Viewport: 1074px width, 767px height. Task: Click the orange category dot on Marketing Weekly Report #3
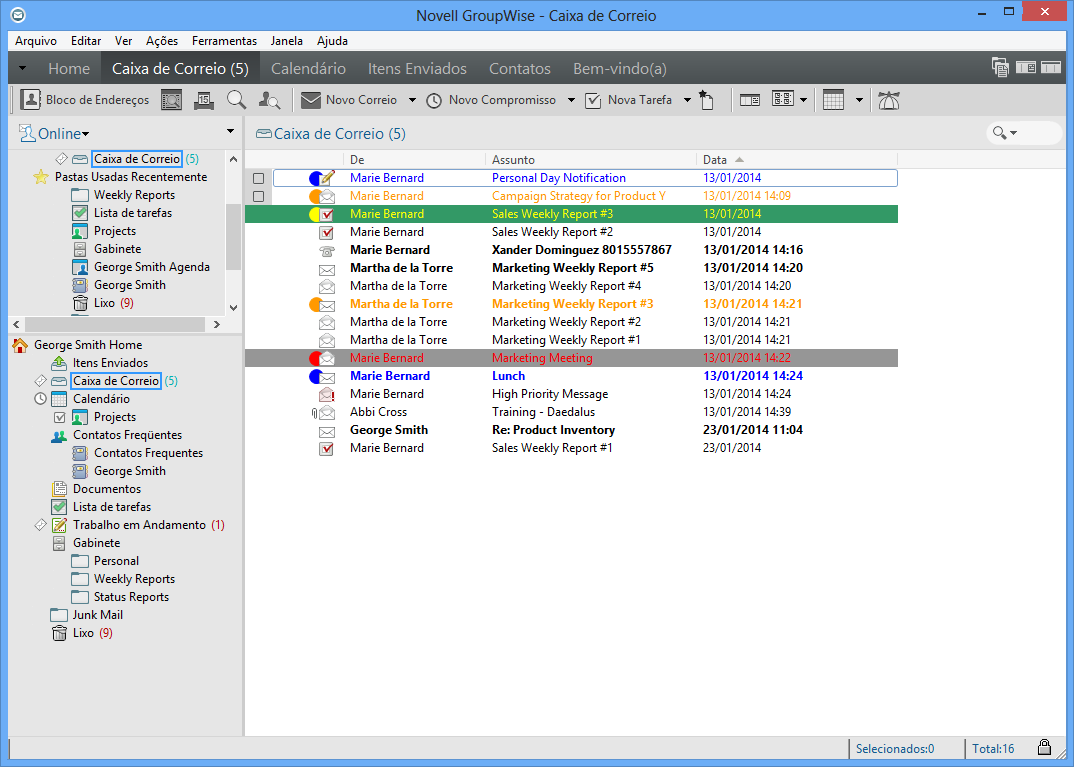click(315, 304)
